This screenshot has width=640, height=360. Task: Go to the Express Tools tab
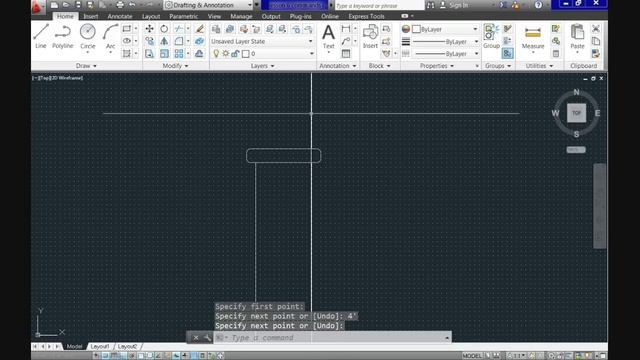pos(366,16)
